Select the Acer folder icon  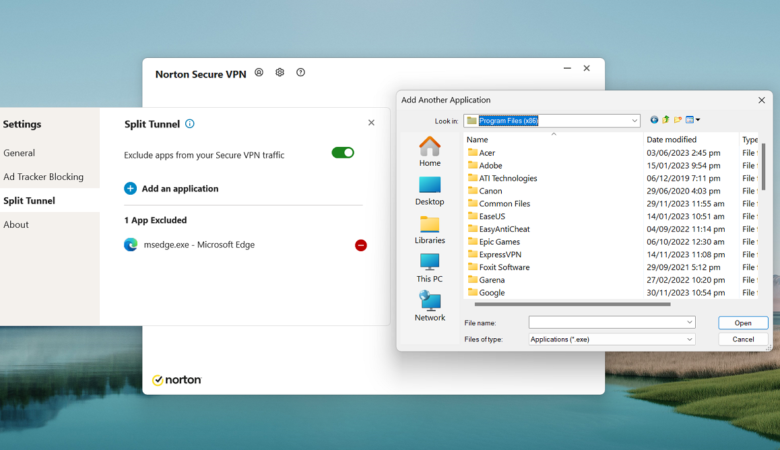pyautogui.click(x=473, y=153)
